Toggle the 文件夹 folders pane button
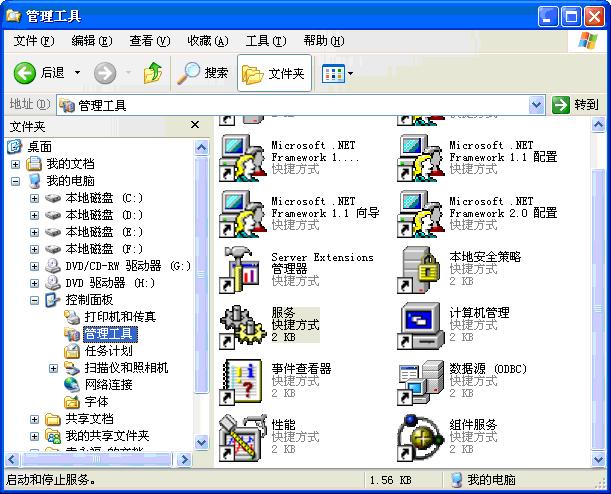 tap(274, 73)
